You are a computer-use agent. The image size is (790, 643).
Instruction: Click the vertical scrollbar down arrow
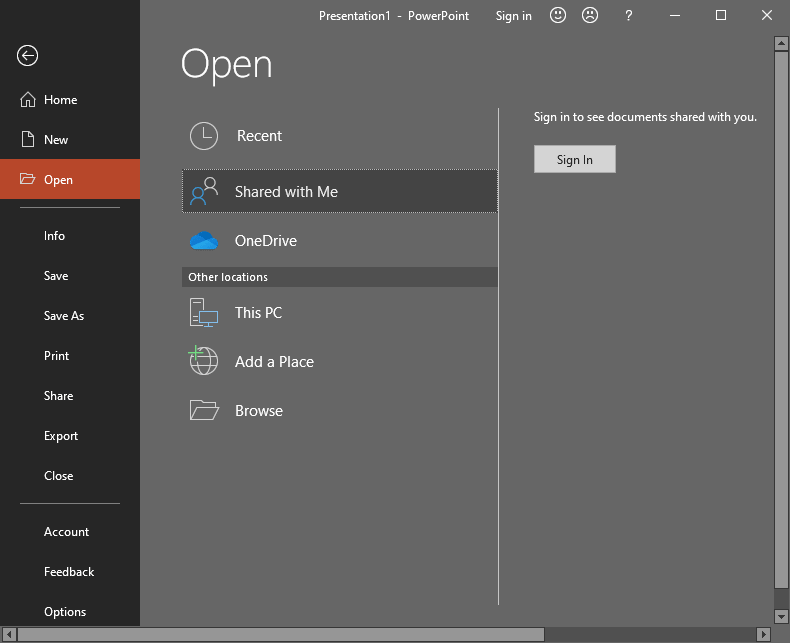[781, 615]
